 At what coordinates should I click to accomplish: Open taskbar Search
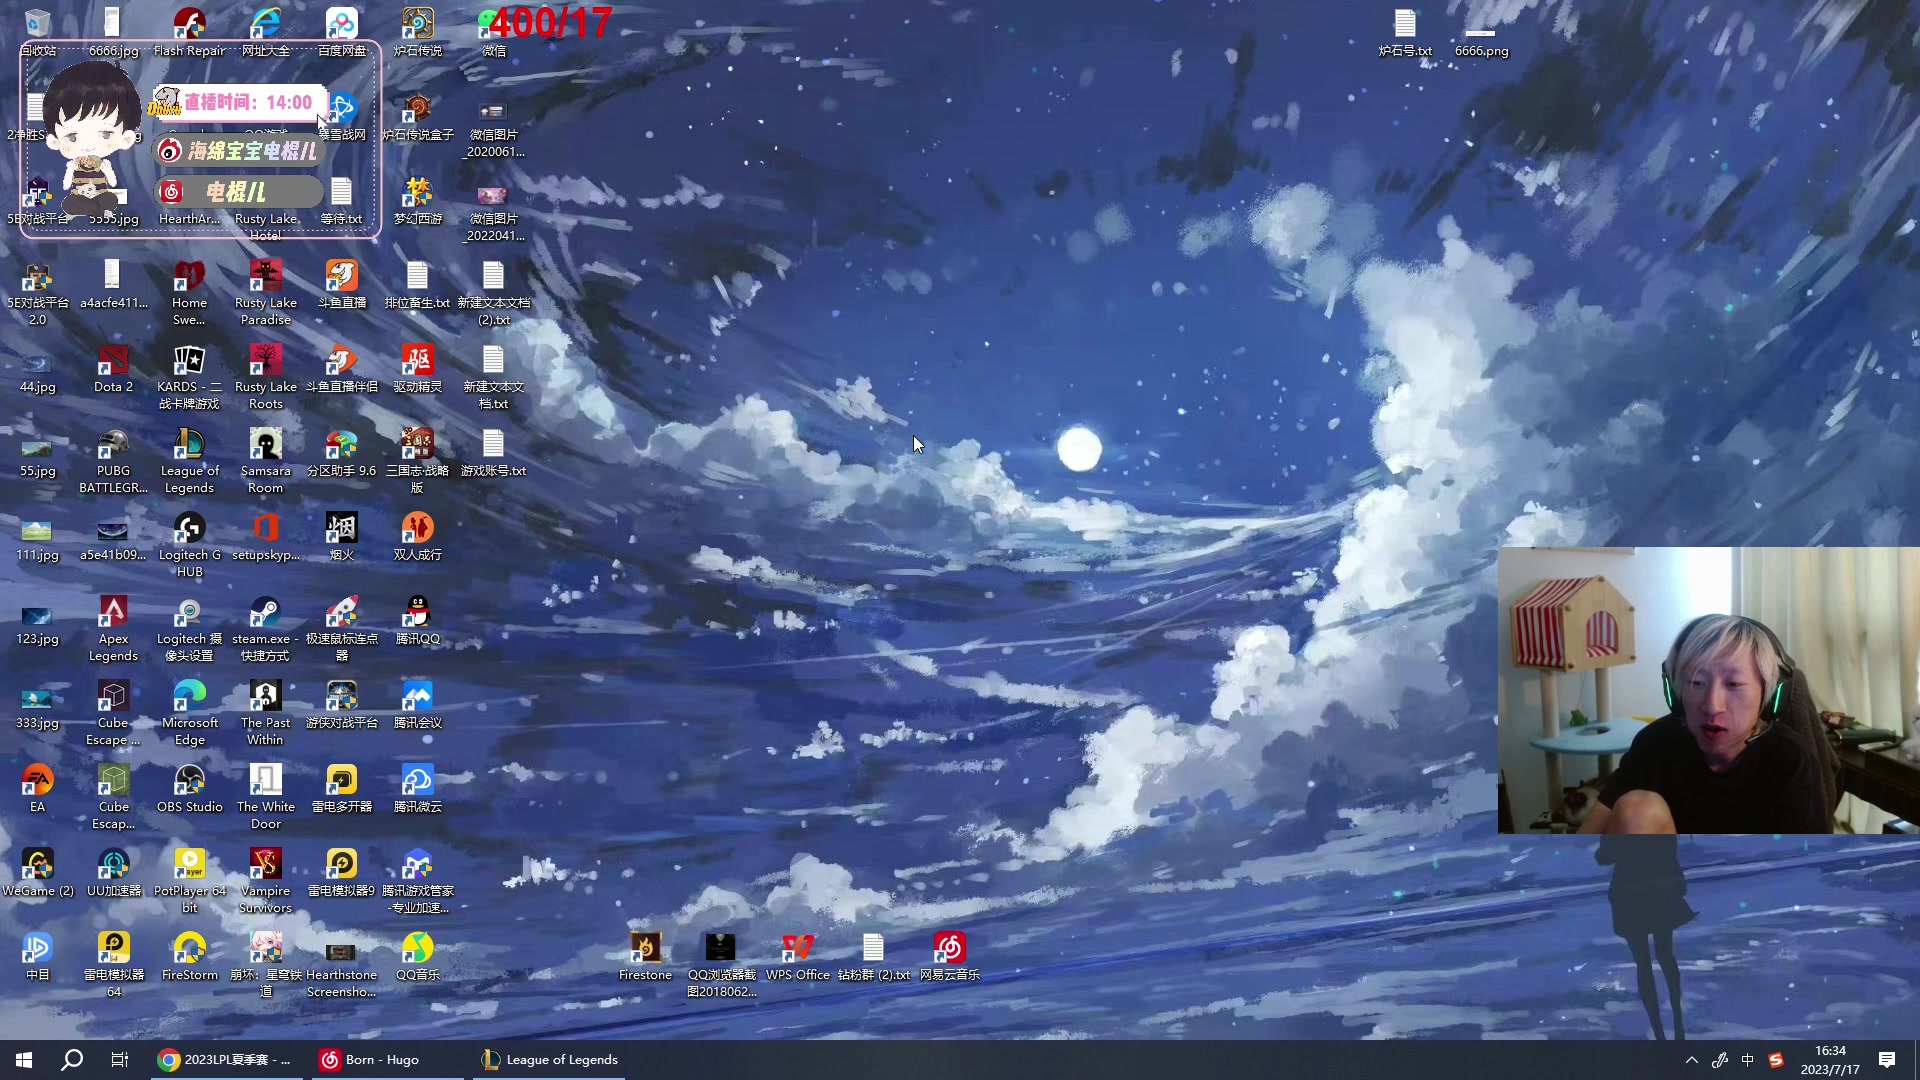[x=72, y=1059]
